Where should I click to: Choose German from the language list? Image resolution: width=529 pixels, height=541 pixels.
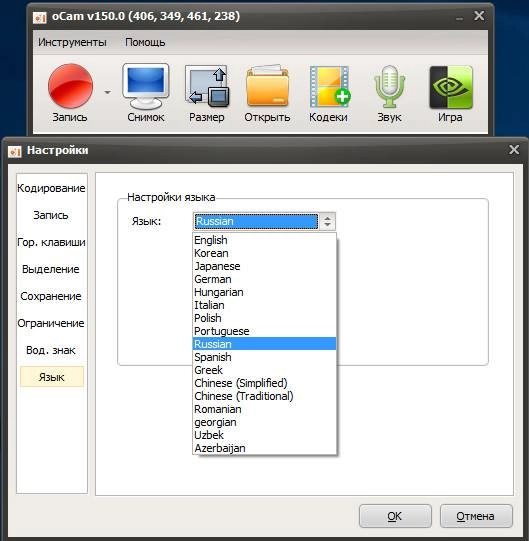pos(264,279)
